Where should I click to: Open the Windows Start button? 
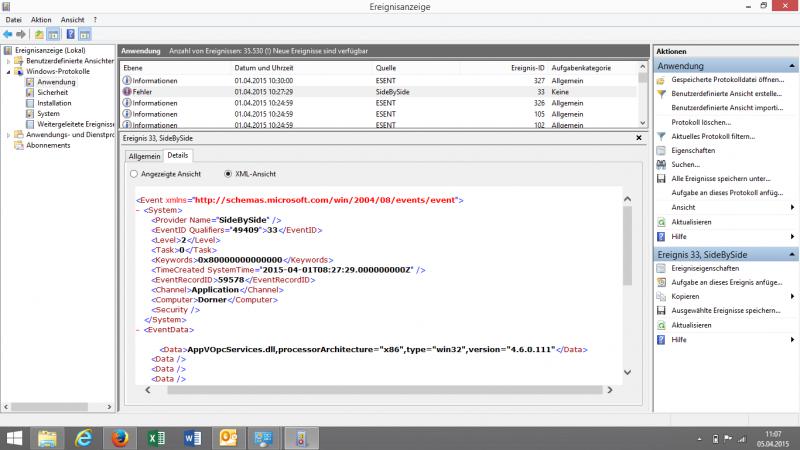14,438
